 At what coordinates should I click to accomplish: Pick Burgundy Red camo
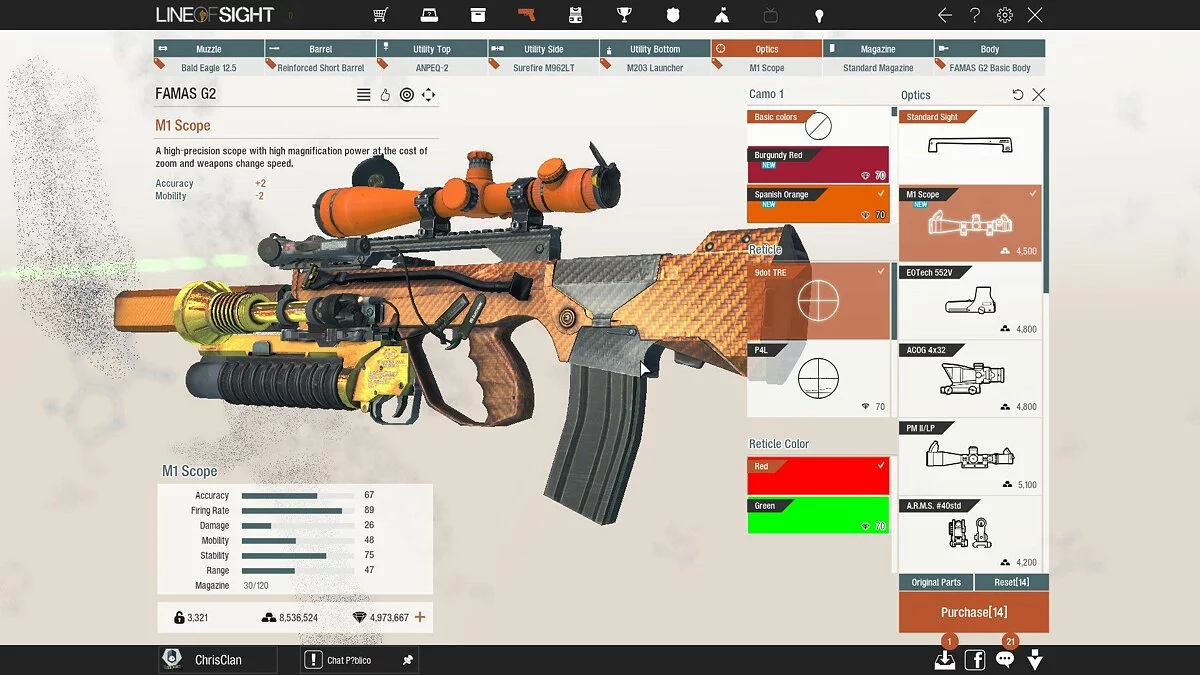tap(818, 165)
